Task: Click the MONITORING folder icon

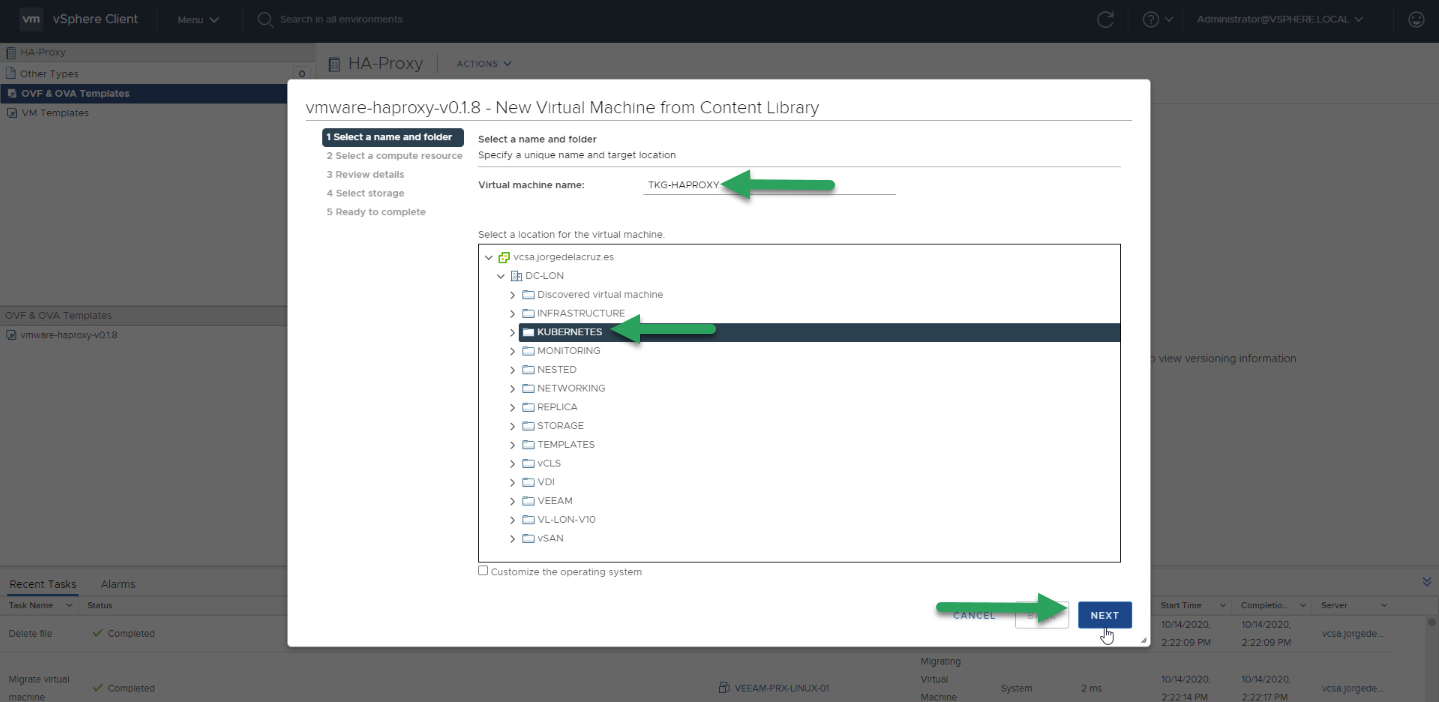Action: tap(528, 351)
